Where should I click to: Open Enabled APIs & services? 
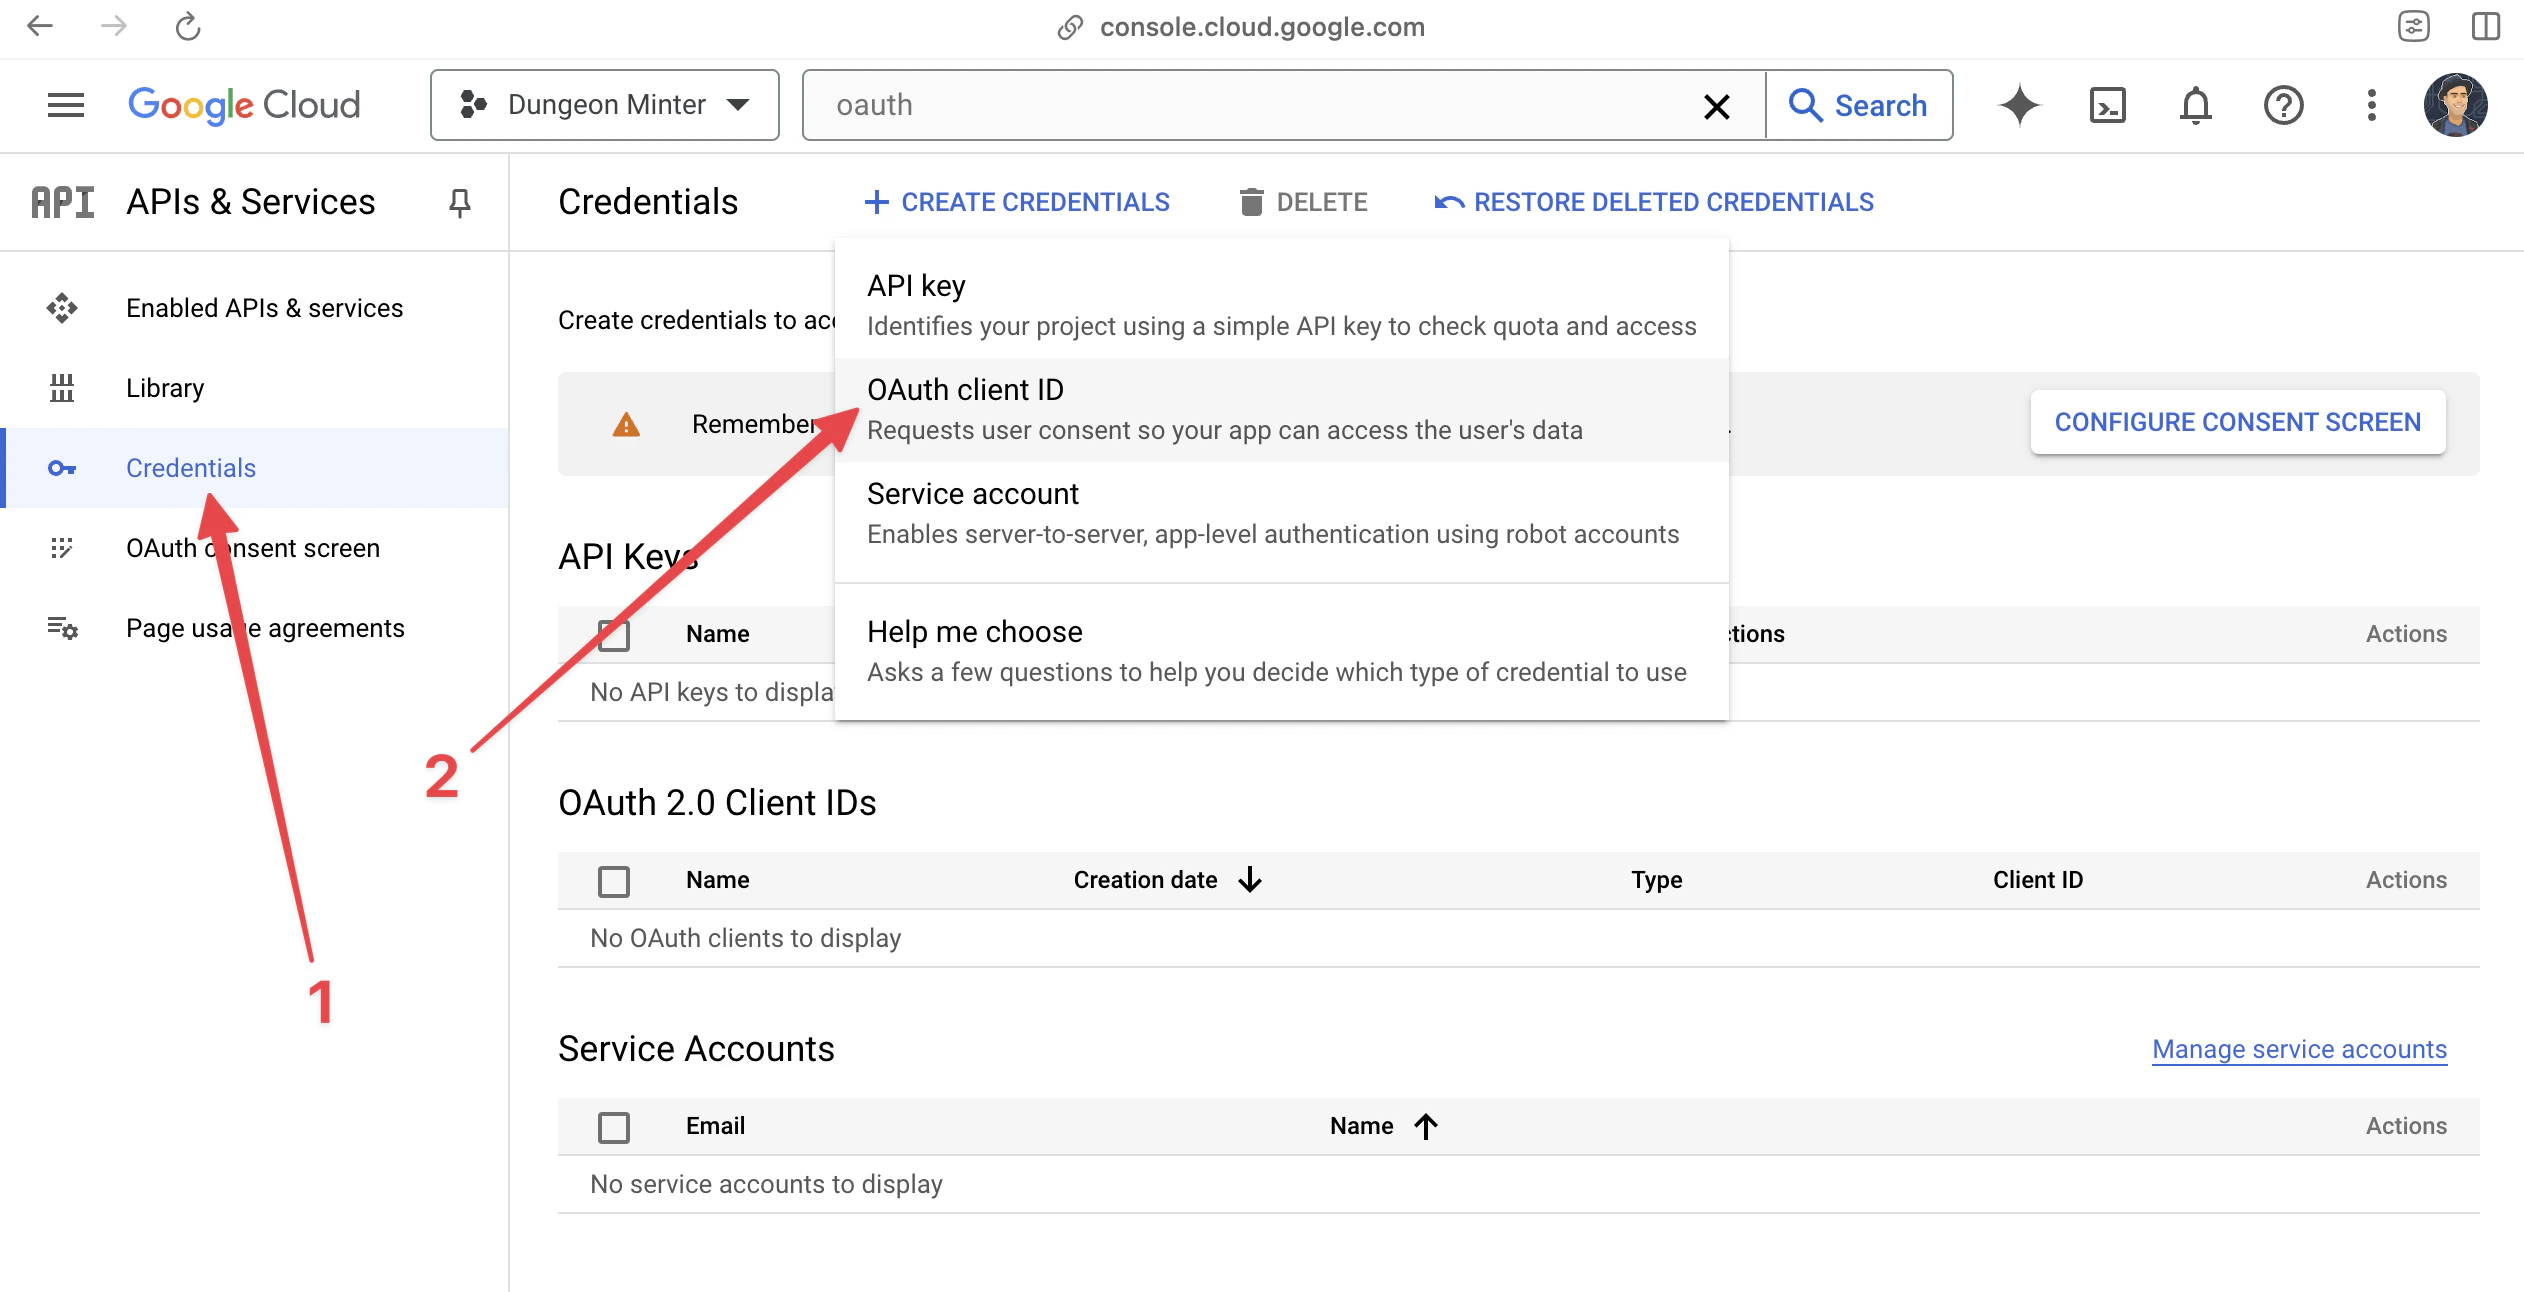click(264, 308)
